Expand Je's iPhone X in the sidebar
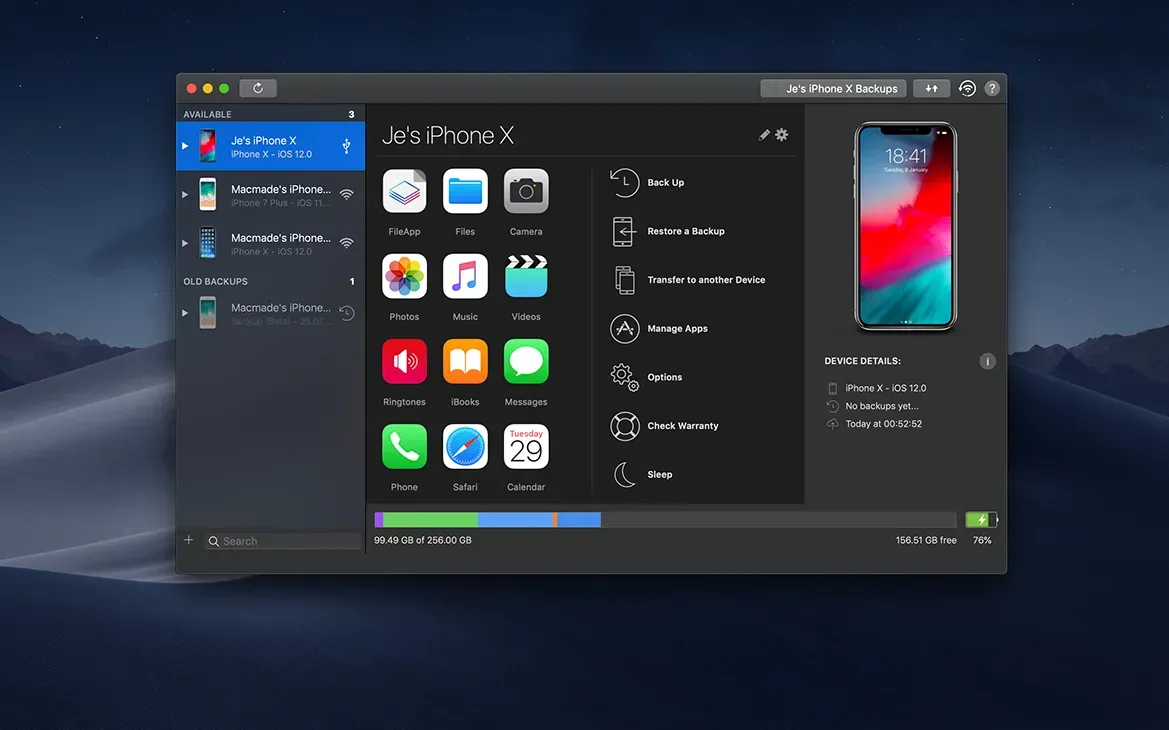 (x=185, y=145)
